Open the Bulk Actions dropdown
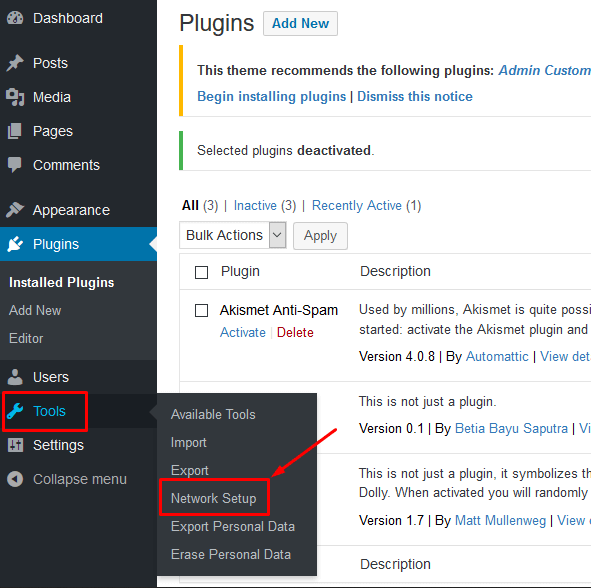This screenshot has width=591, height=588. (x=233, y=235)
